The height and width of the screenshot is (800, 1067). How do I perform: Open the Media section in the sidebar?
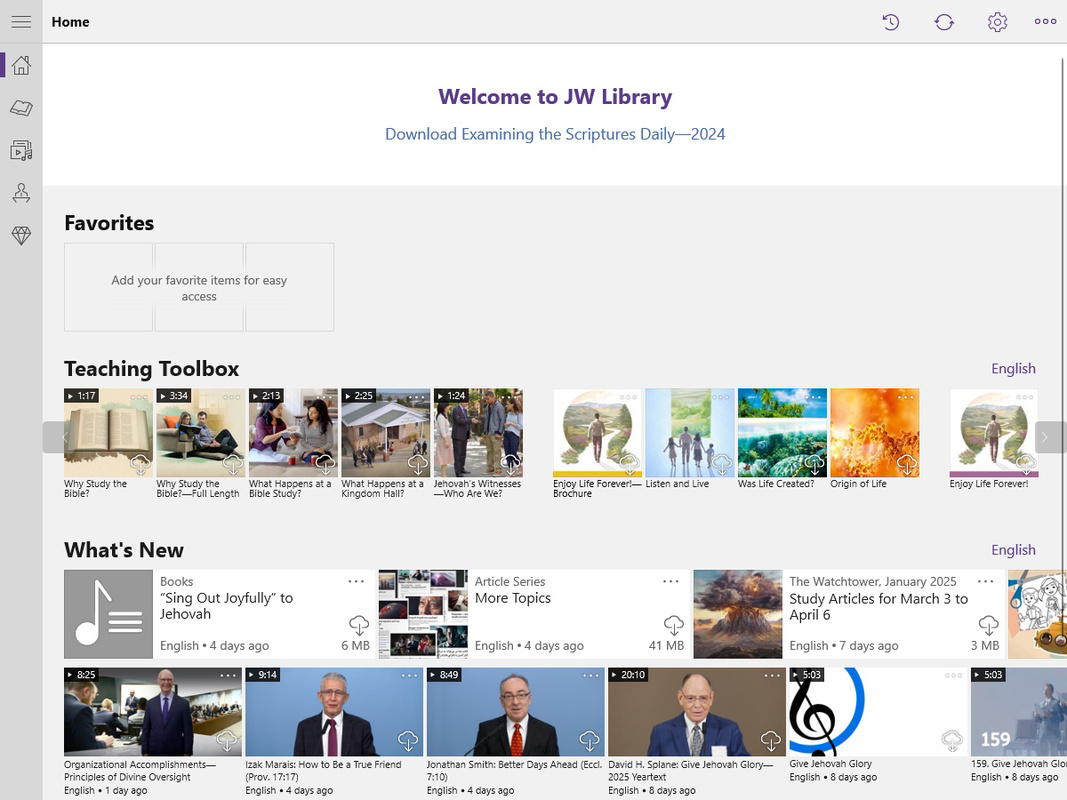click(x=20, y=150)
